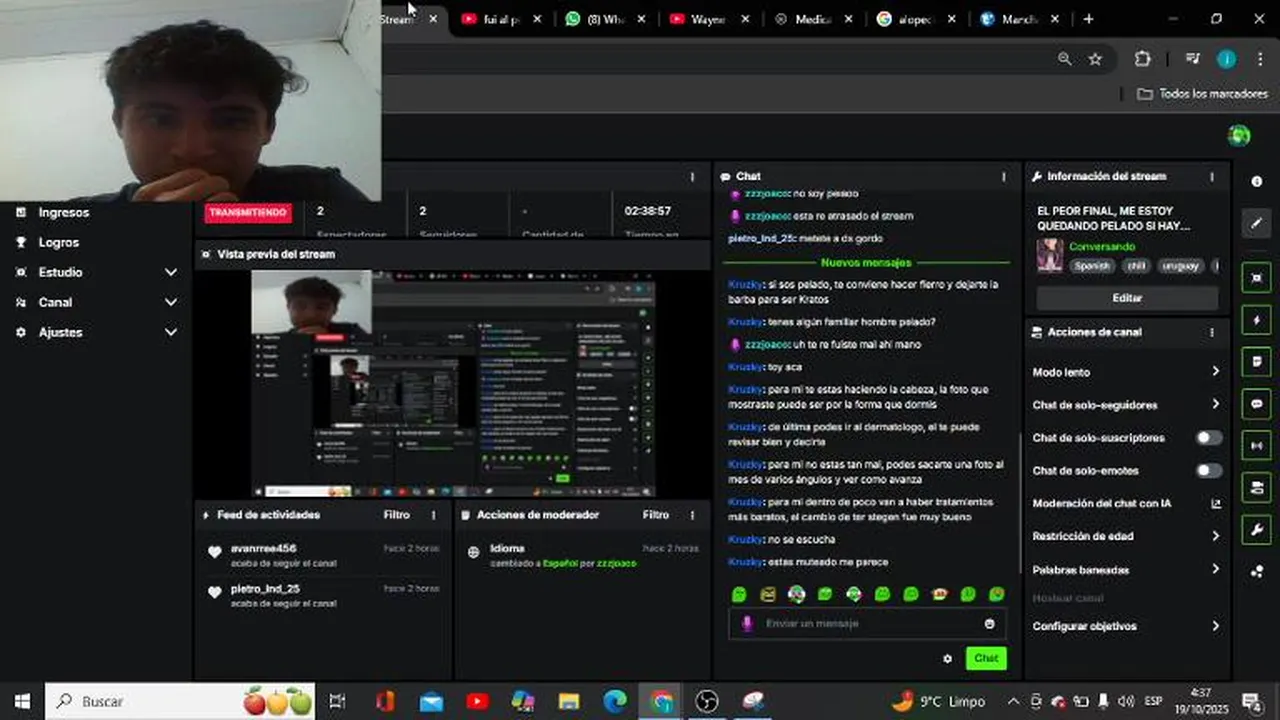This screenshot has width=1280, height=720.
Task: Open Chat panel three-dot options
Action: tap(1004, 177)
